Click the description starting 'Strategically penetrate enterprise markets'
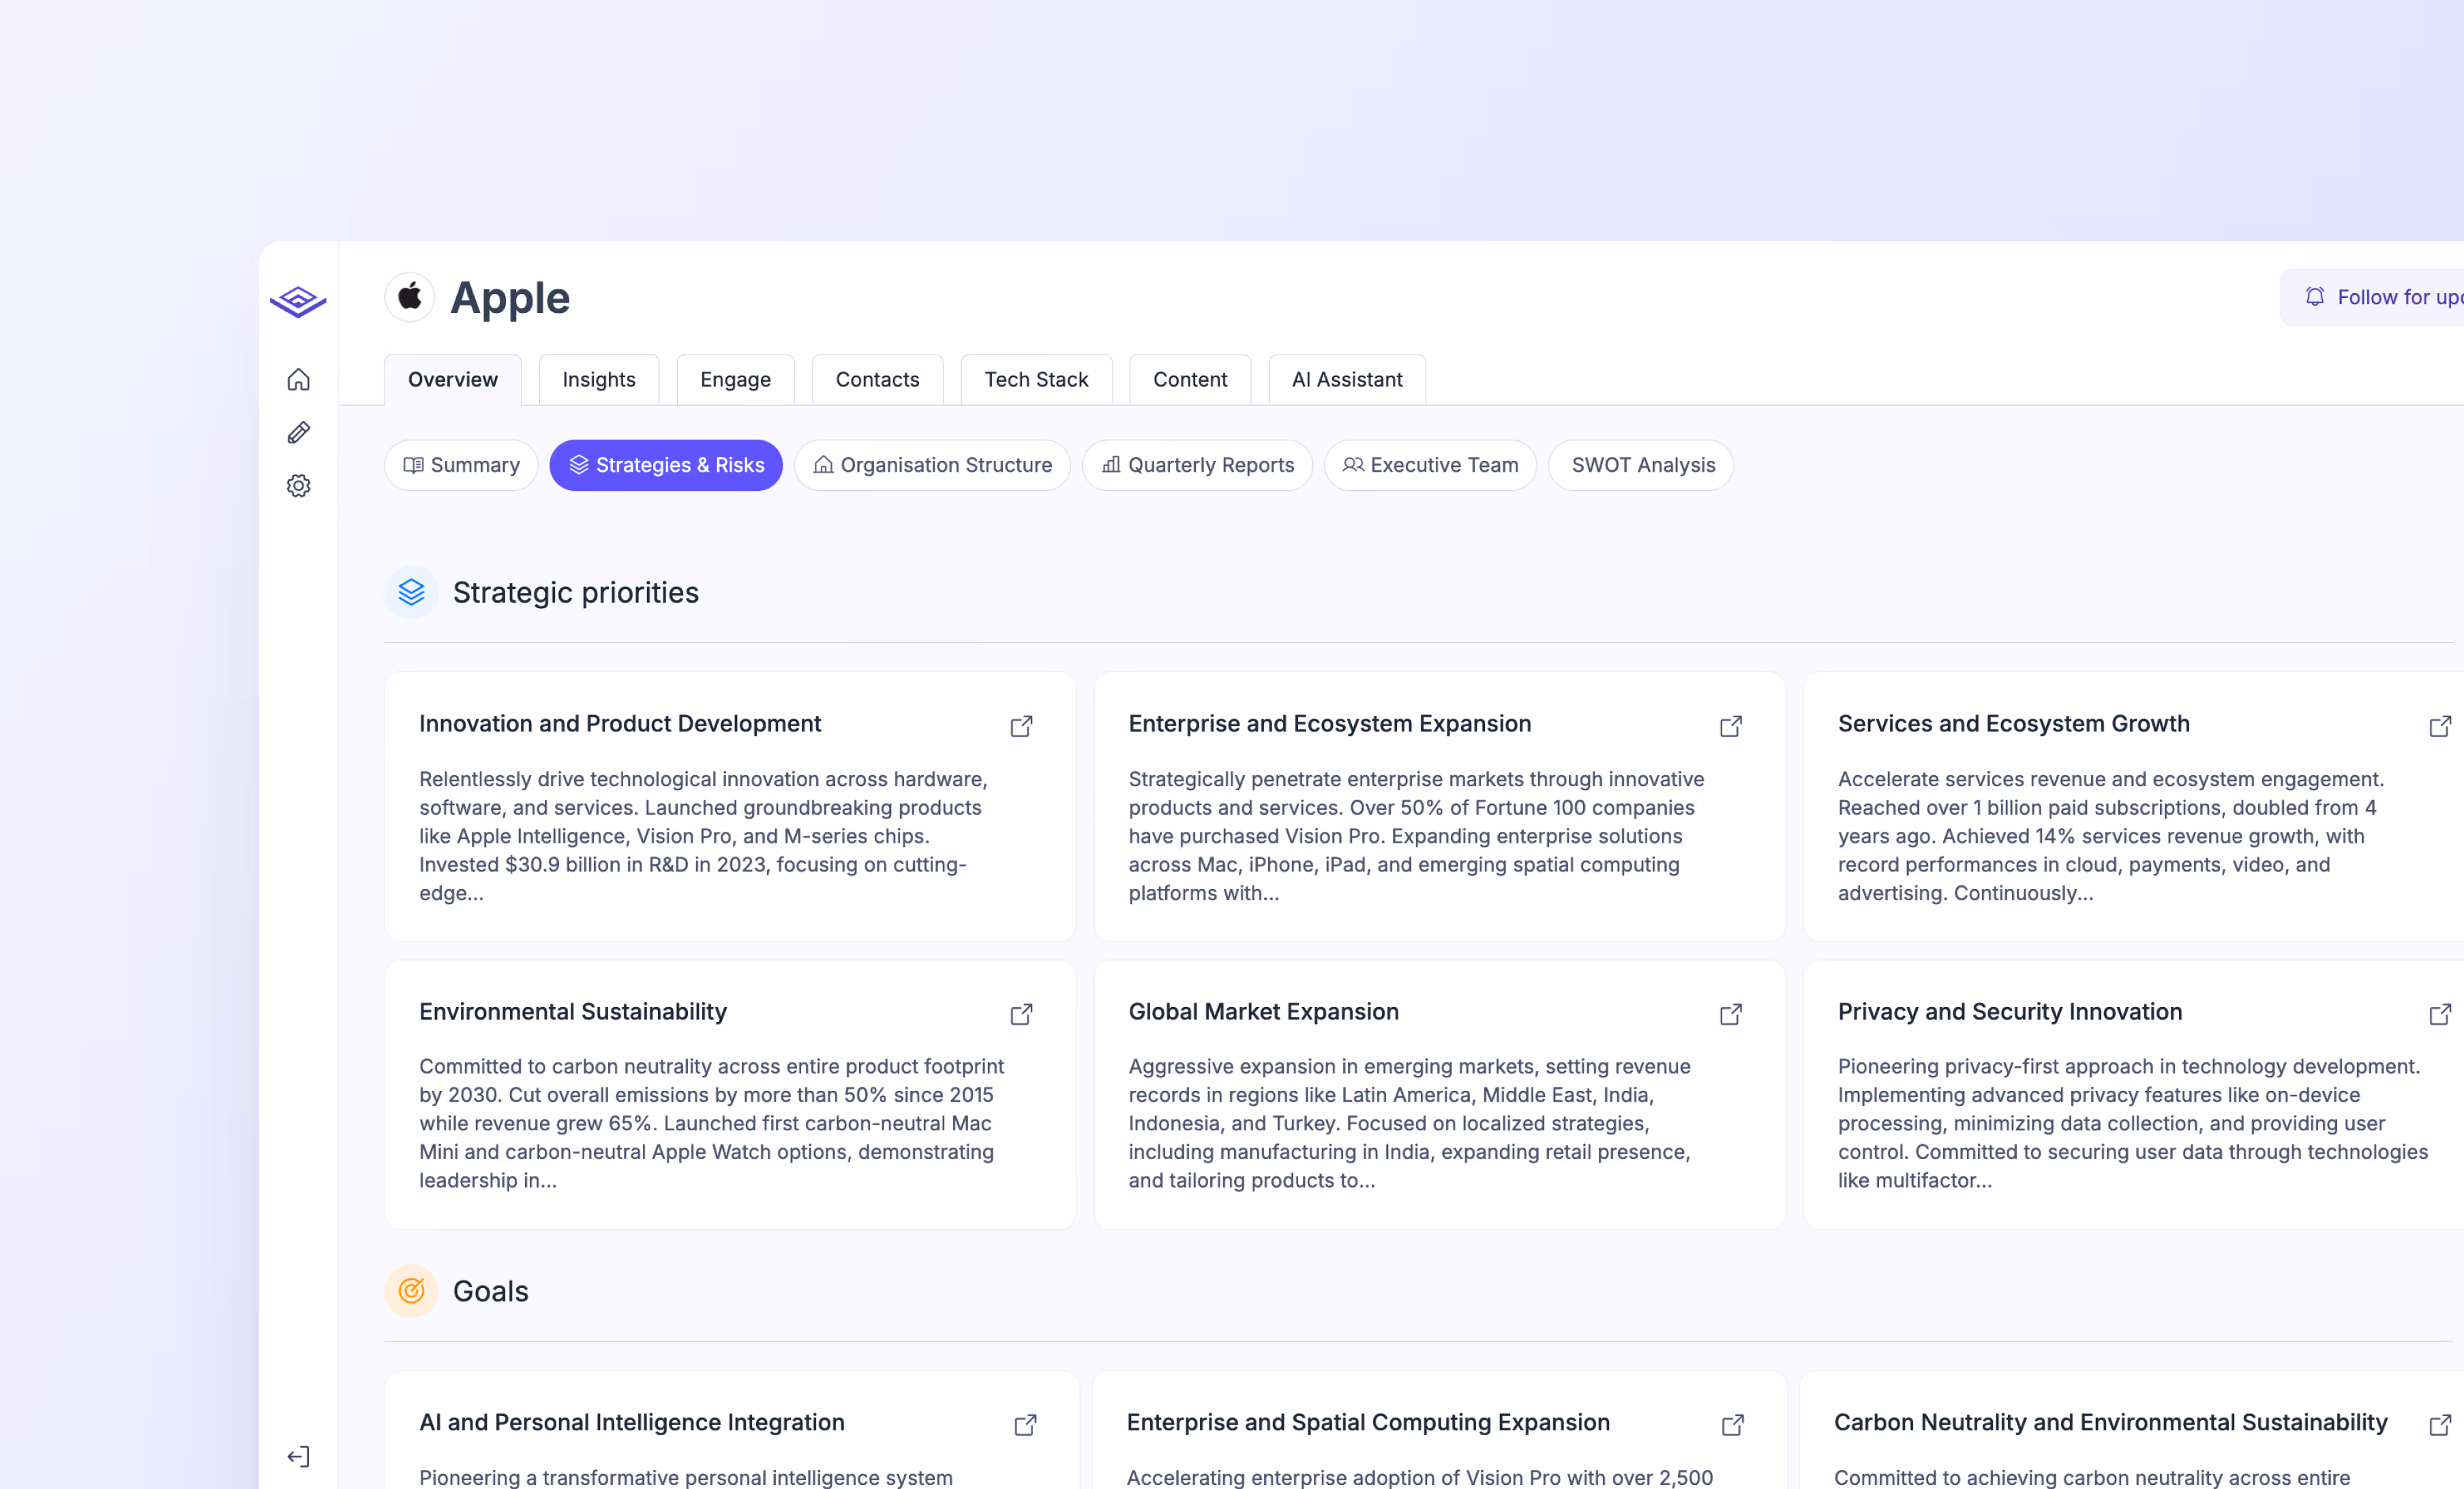The height and width of the screenshot is (1489, 2464). [1417, 836]
